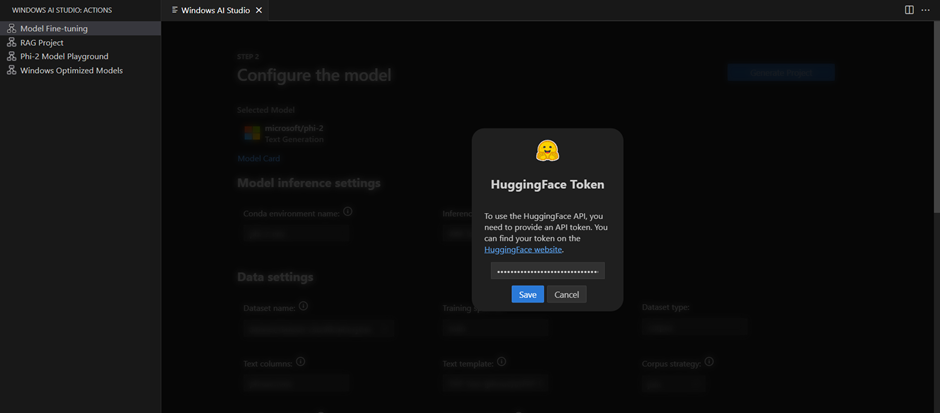940x413 pixels.
Task: Click the Windows AI Studio tab file icon
Action: [x=175, y=10]
